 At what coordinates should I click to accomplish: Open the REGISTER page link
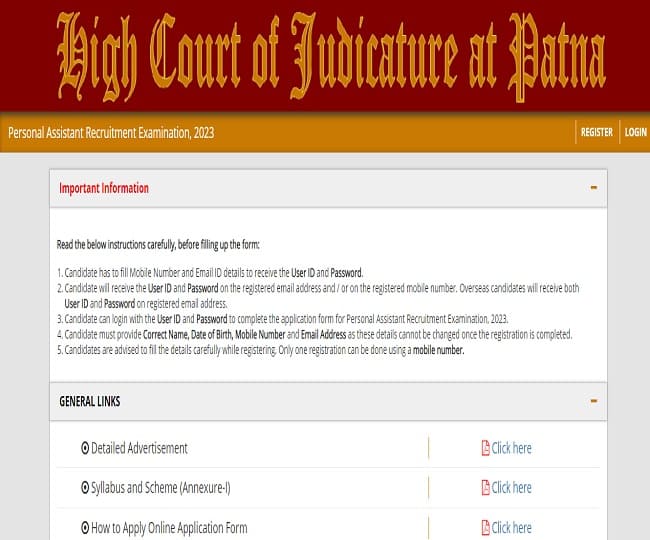click(596, 132)
